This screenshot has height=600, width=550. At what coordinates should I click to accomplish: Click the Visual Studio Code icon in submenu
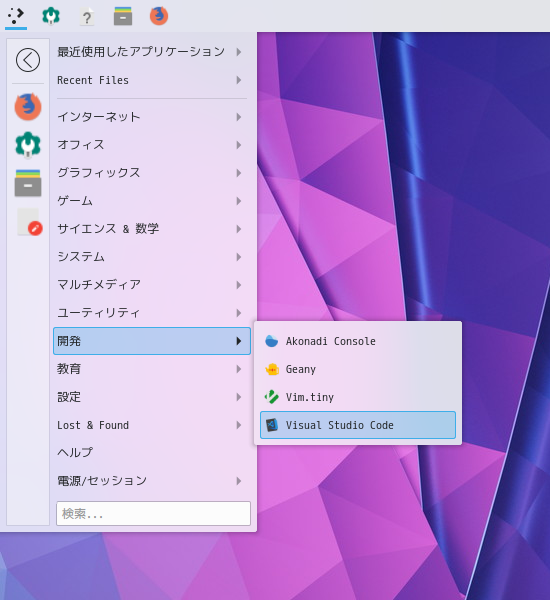click(272, 425)
